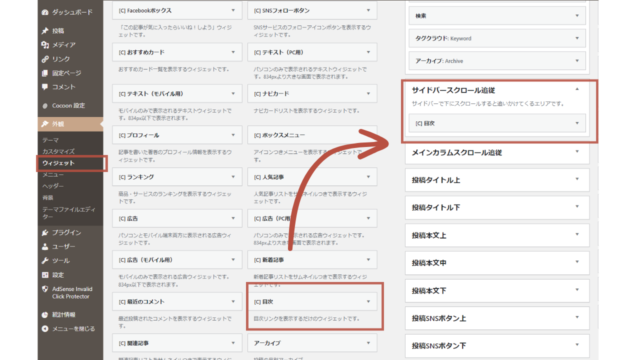The image size is (640, 360).
Task: Select ウィジェット in the 外観 submenu
Action: (58, 163)
